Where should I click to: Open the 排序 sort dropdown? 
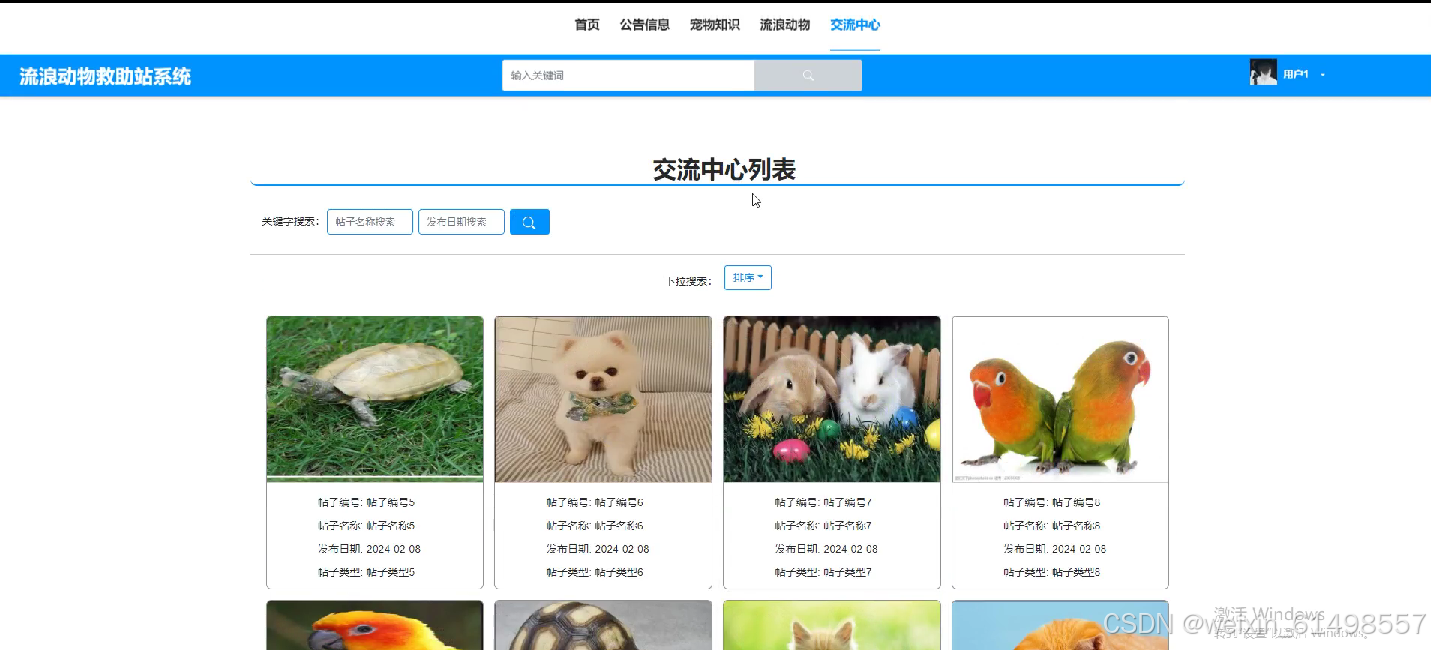[x=748, y=278]
